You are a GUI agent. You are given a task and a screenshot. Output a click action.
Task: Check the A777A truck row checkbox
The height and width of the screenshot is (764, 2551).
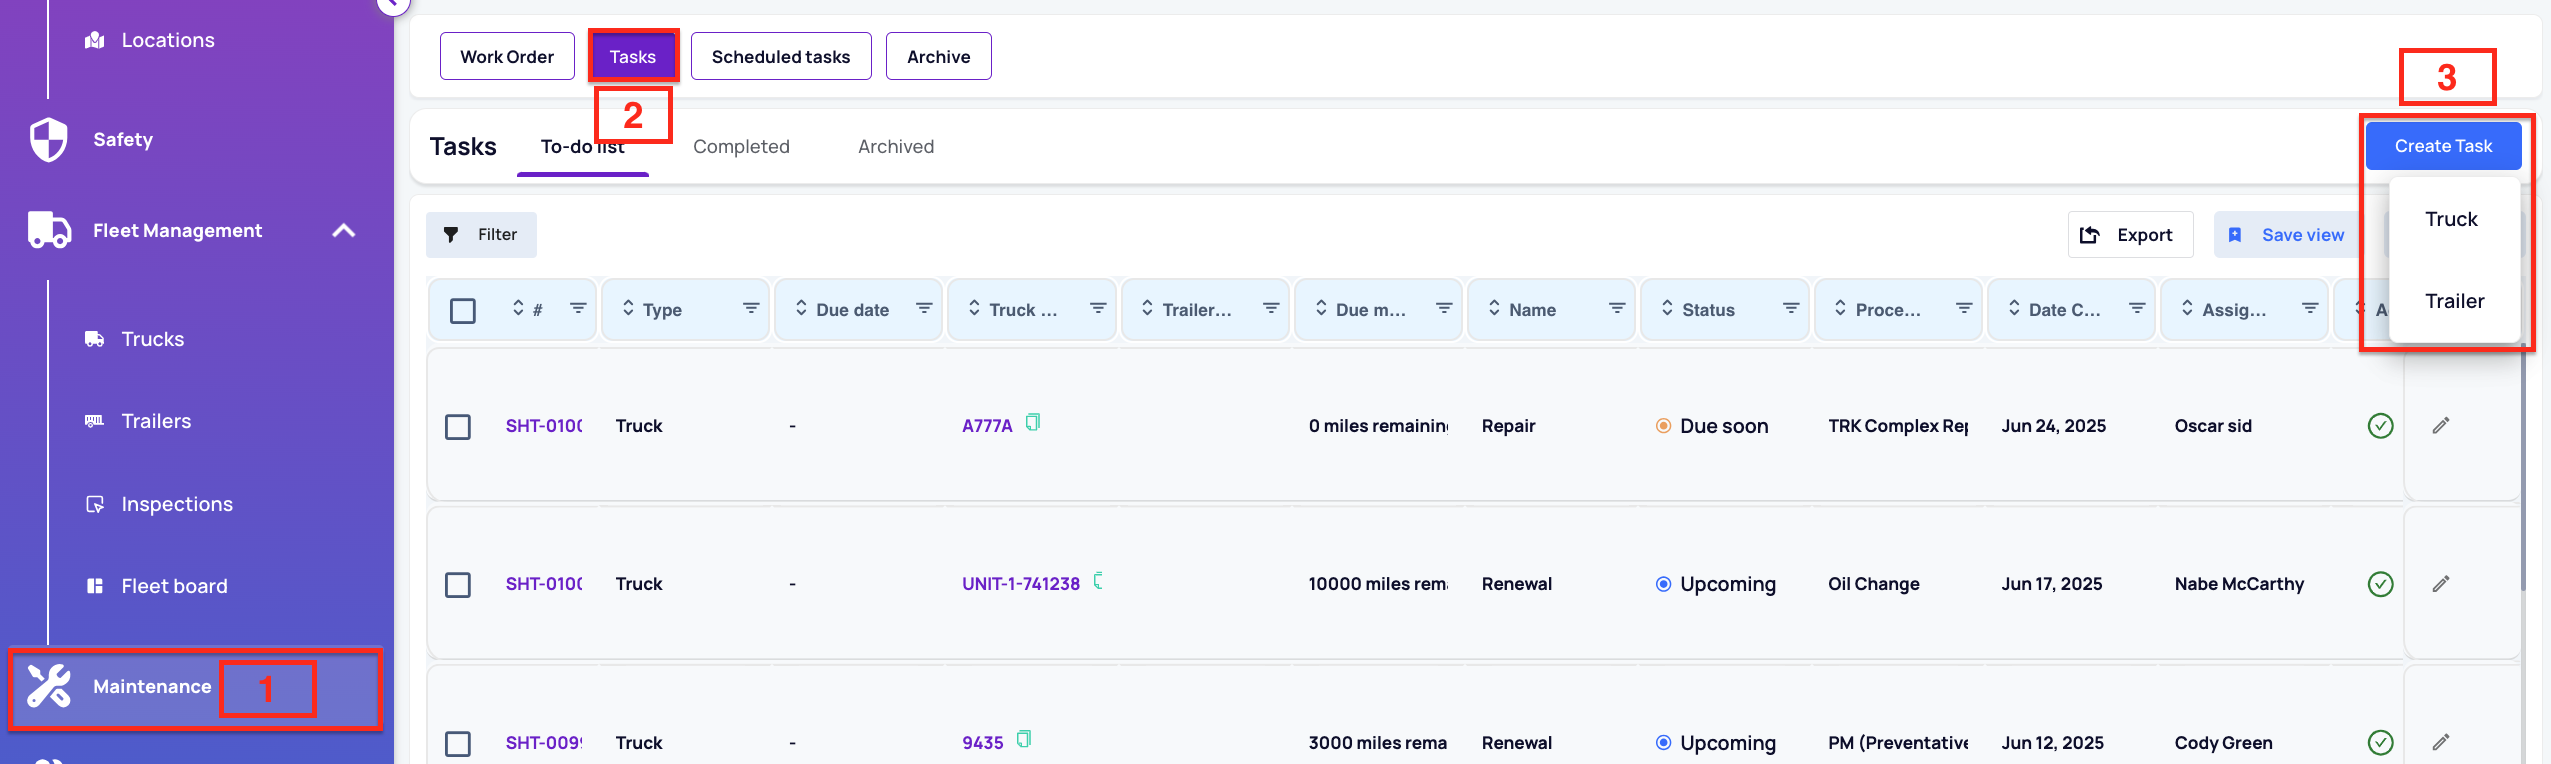458,427
